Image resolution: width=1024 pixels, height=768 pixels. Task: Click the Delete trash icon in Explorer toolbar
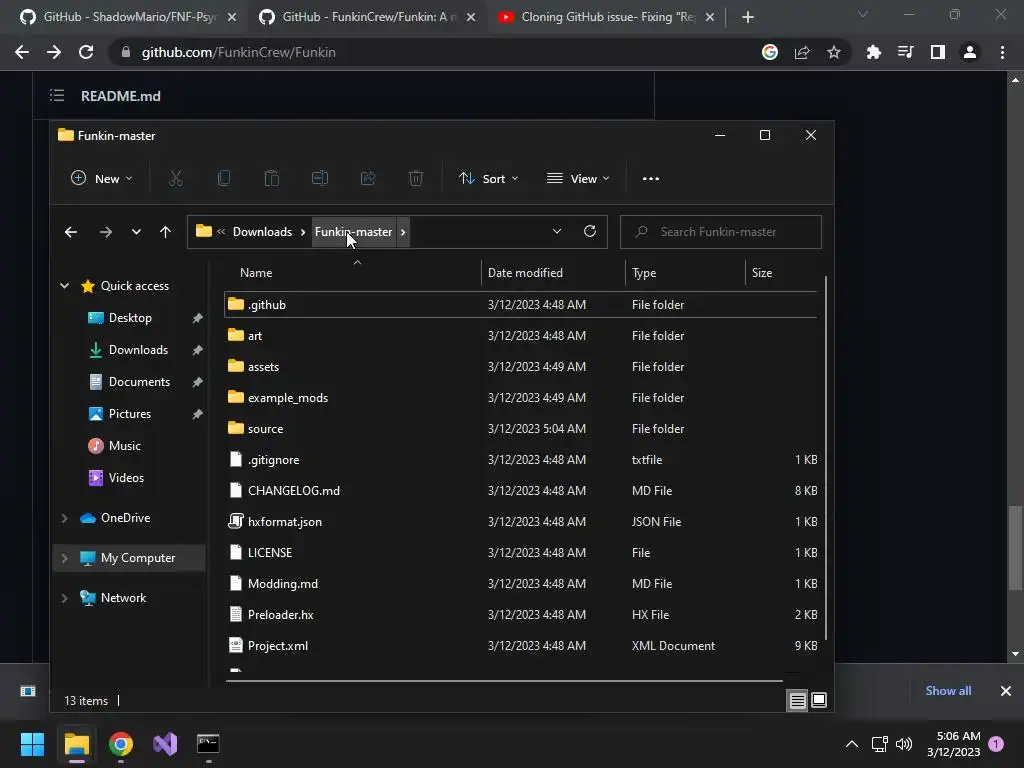tap(416, 178)
